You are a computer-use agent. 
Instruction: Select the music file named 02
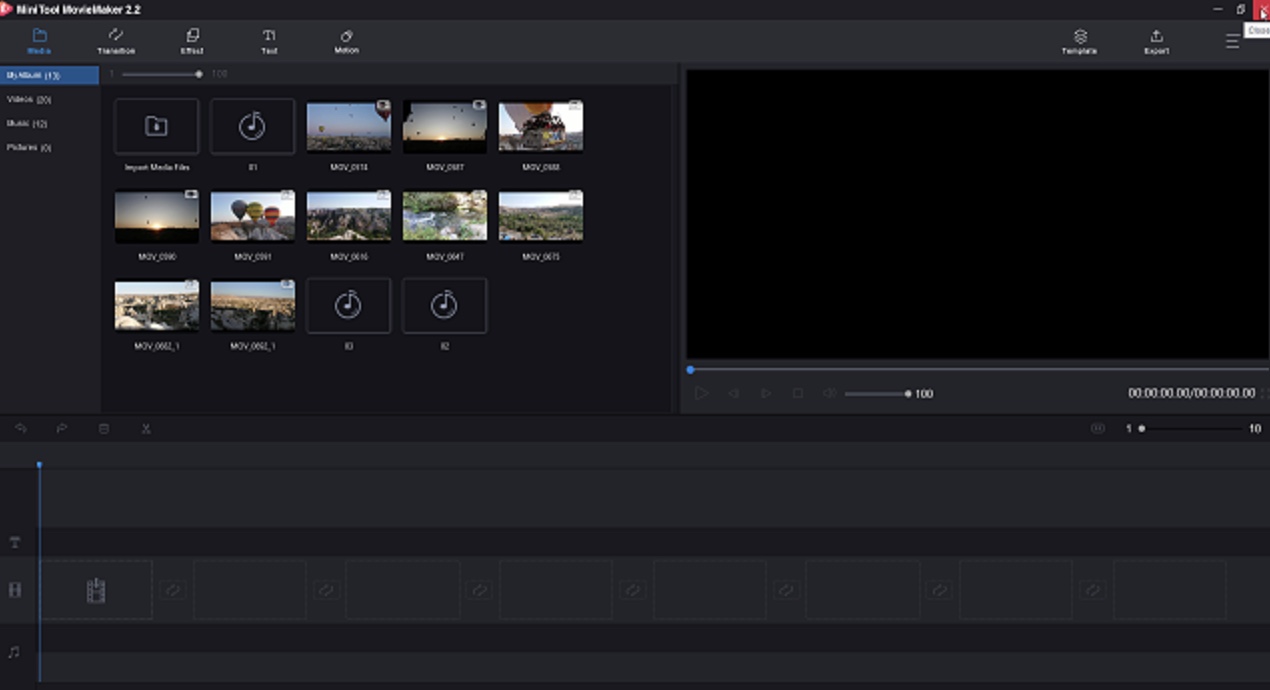(445, 305)
